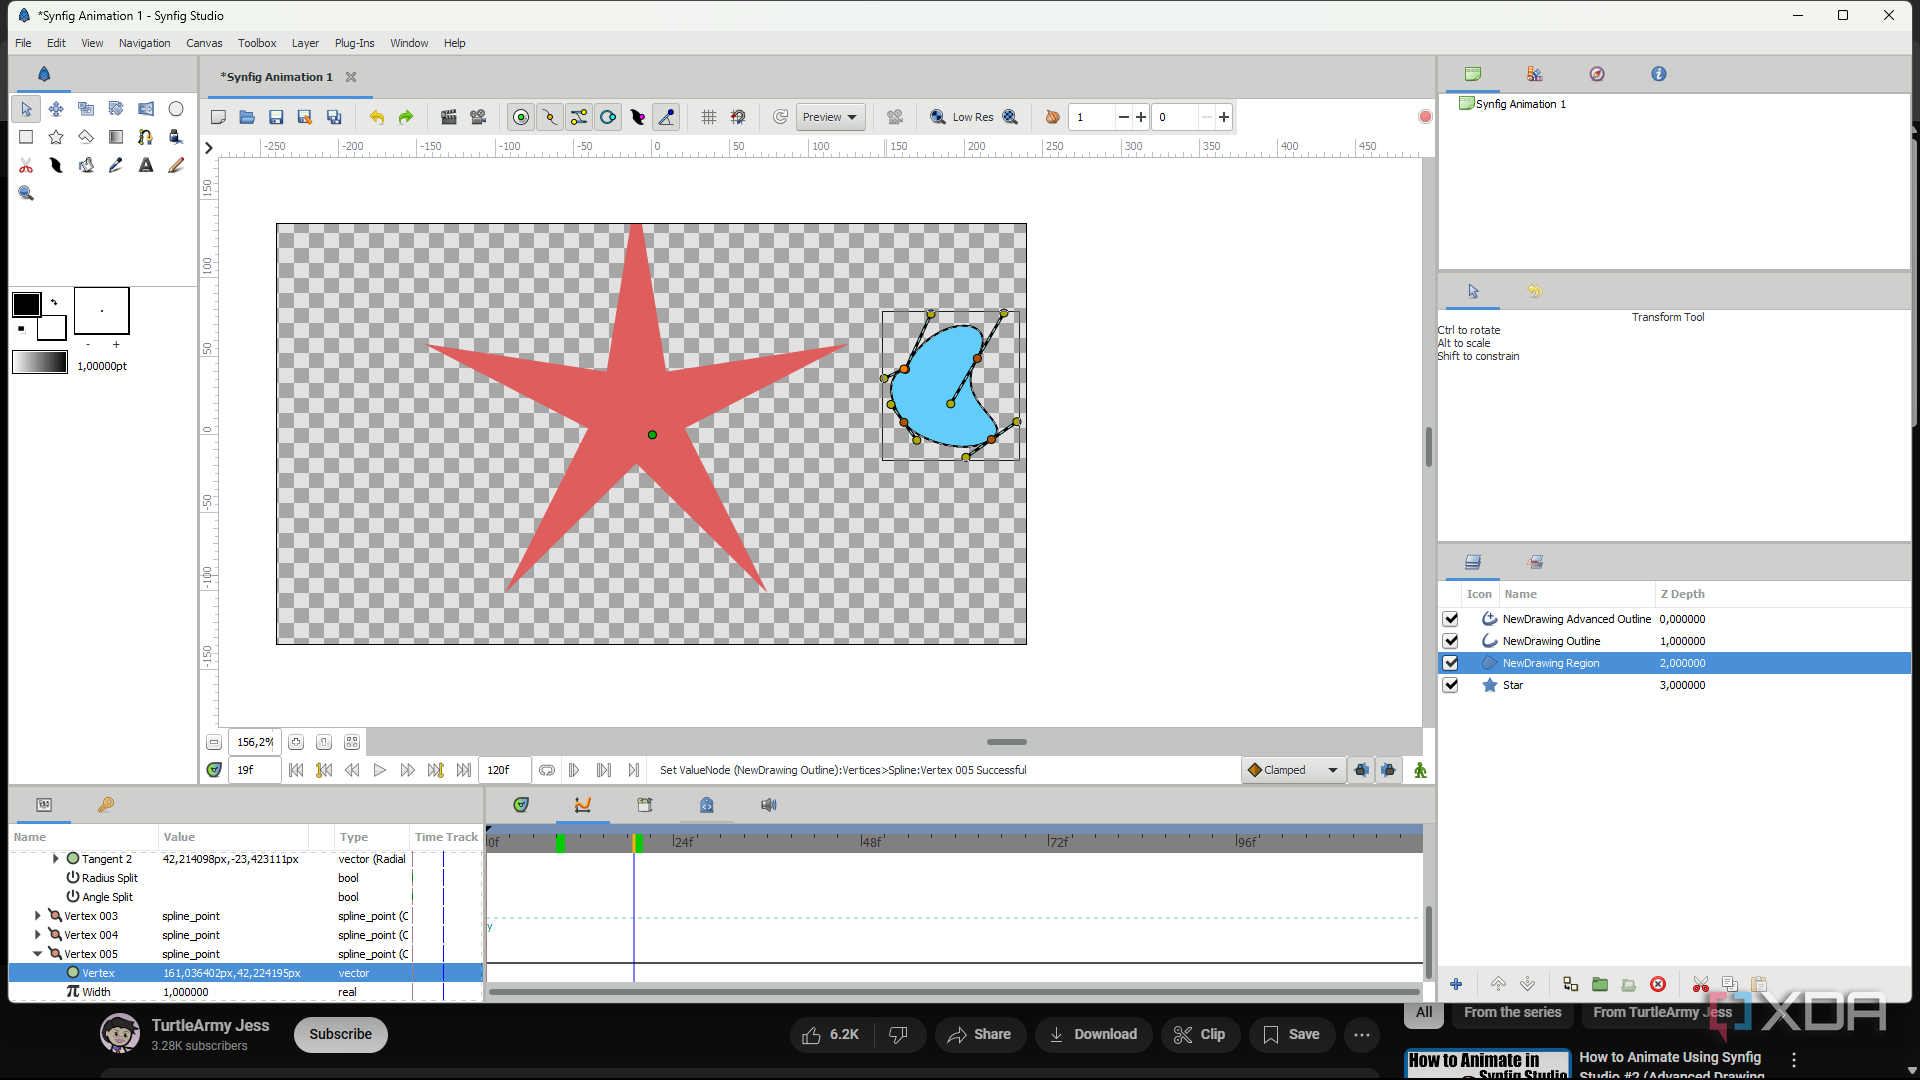
Task: Select the Text tool
Action: pyautogui.click(x=146, y=165)
